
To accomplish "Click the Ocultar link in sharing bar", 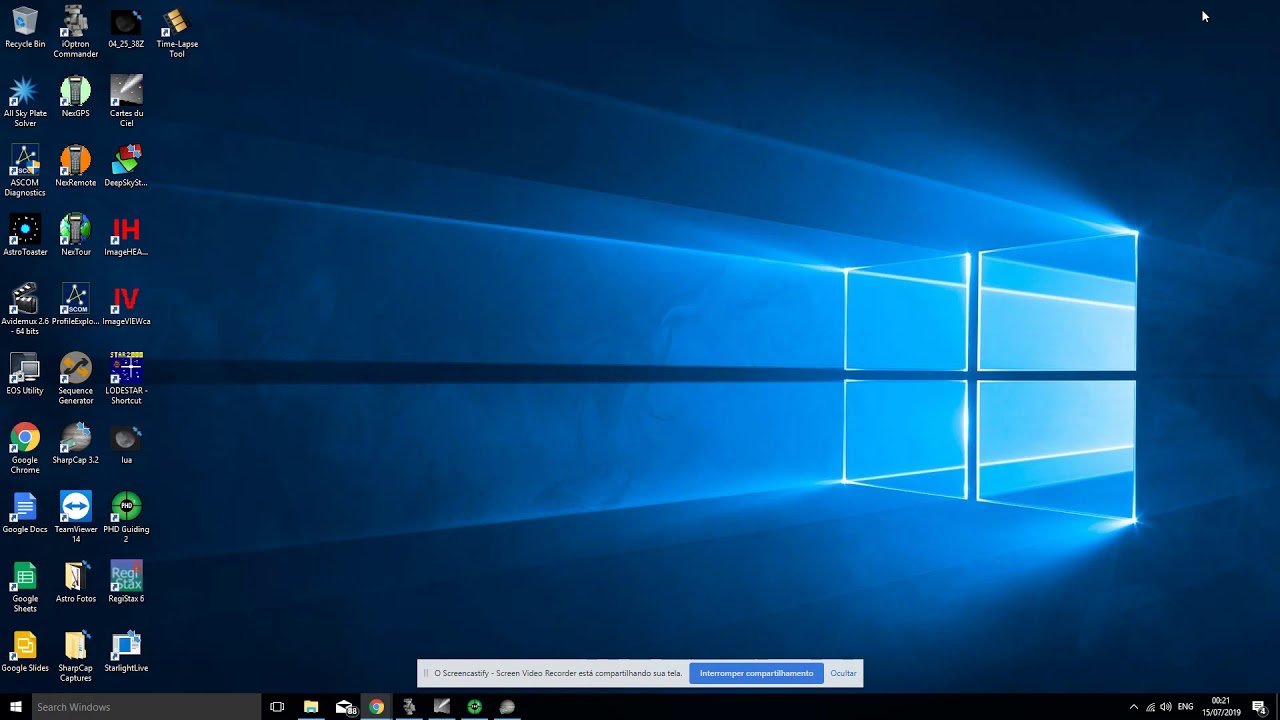I will 843,673.
